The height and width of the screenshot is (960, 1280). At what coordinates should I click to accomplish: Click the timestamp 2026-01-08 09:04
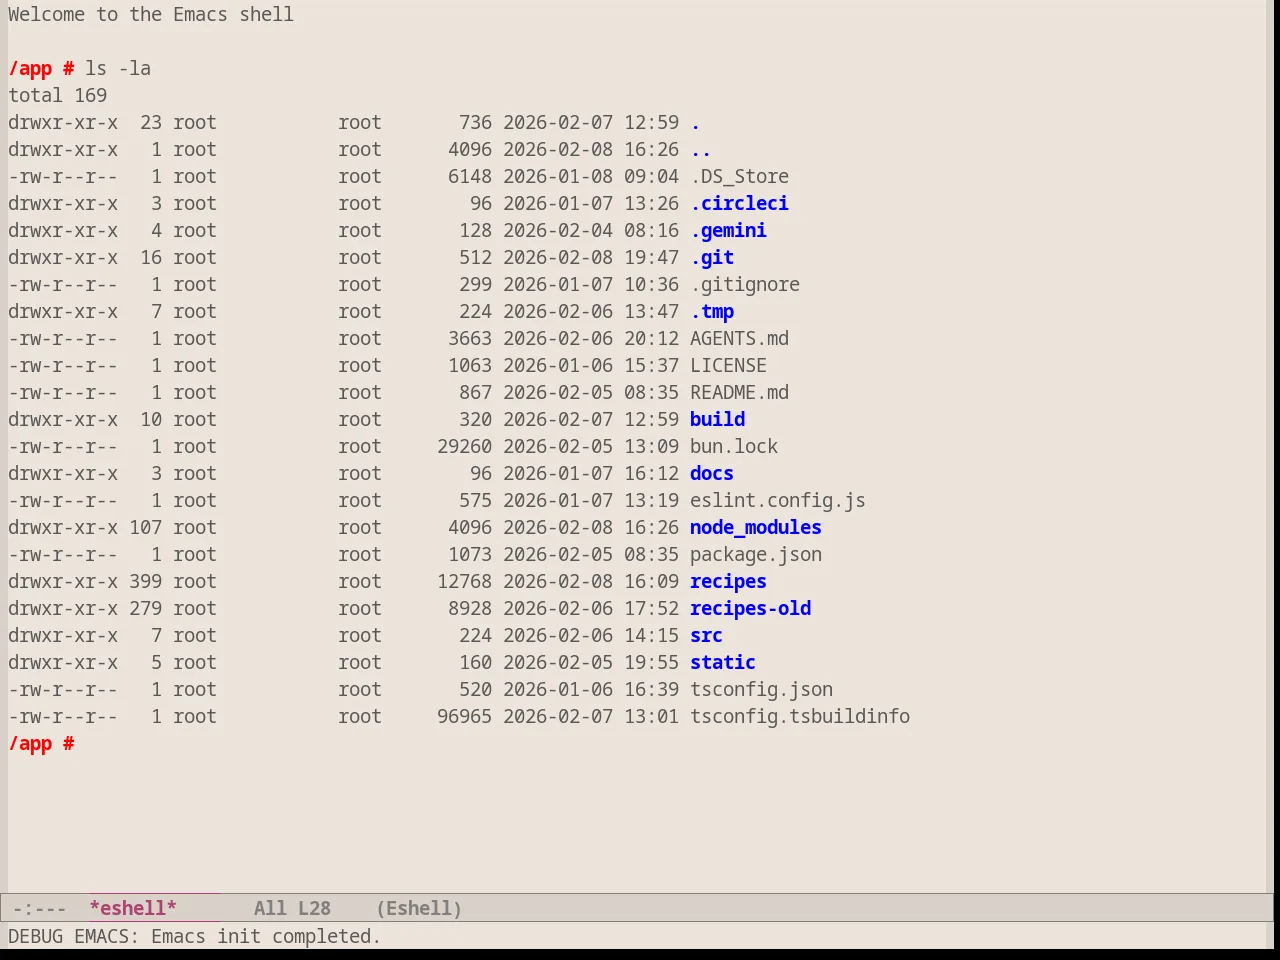pos(591,176)
